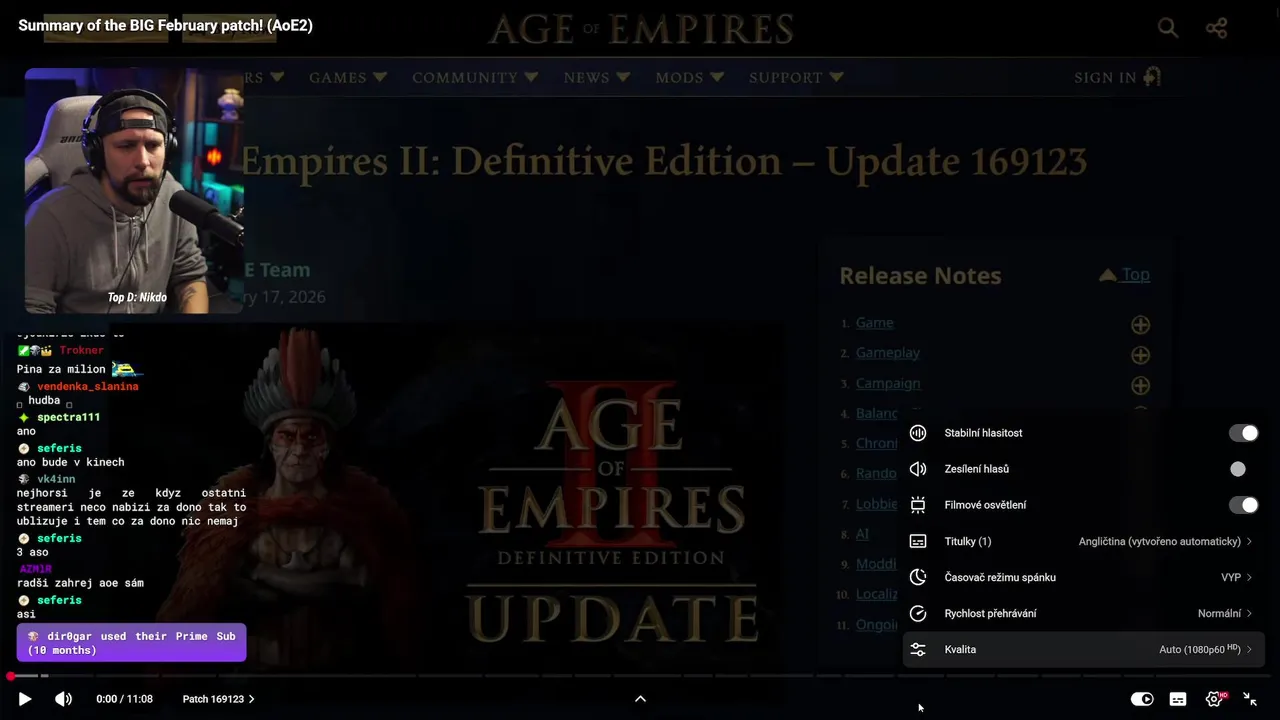
Task: Click username Trokner in chat
Action: click(81, 350)
